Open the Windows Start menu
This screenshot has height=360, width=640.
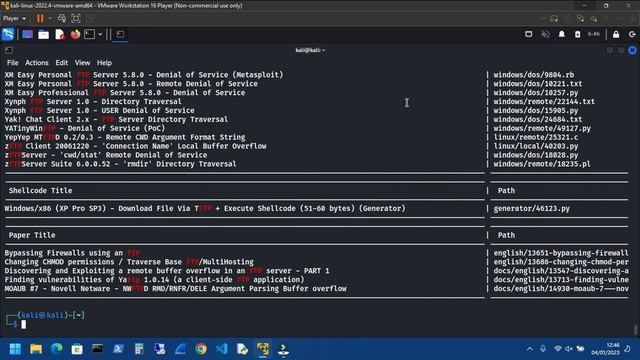click(x=15, y=349)
